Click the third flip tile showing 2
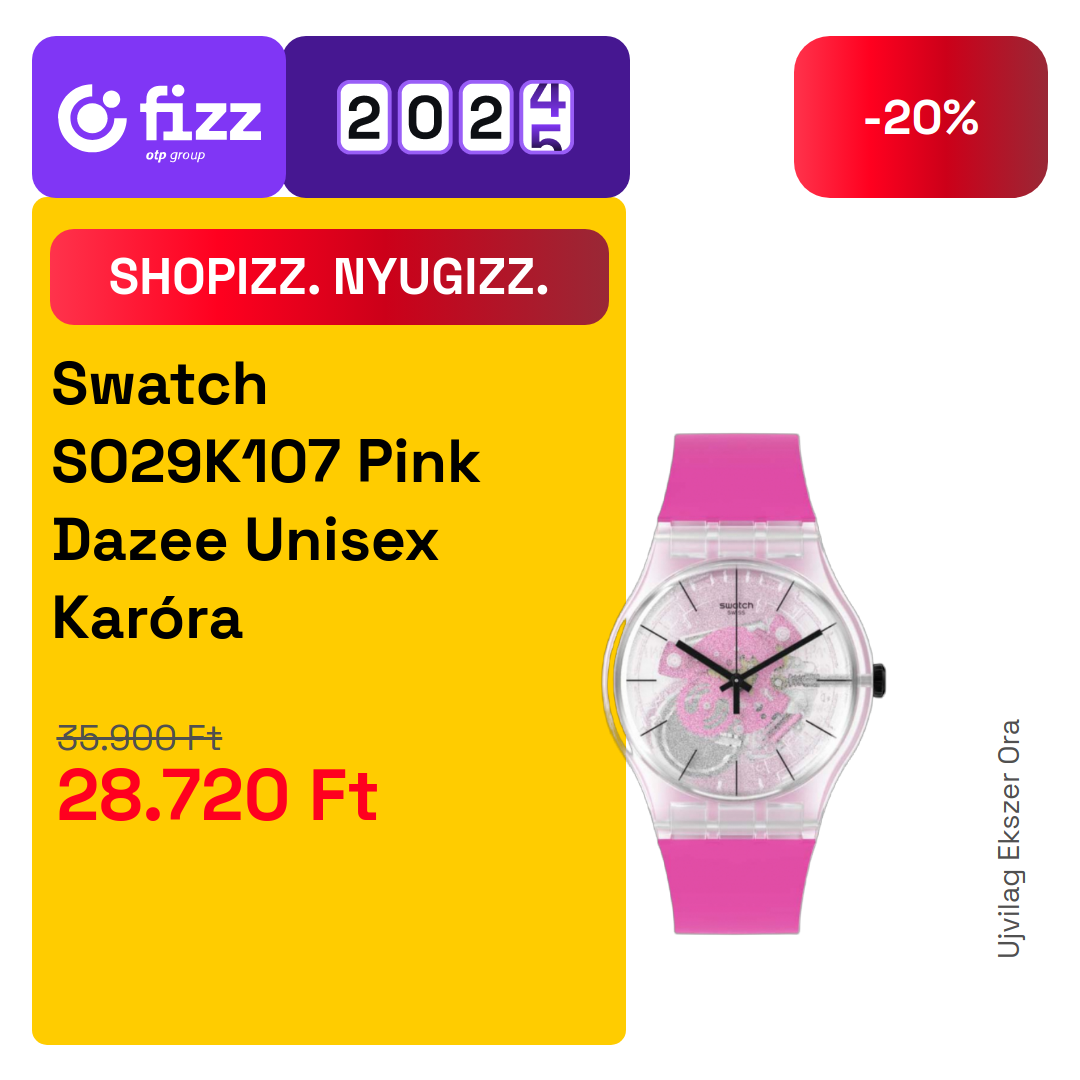1080x1080 pixels. (x=486, y=117)
